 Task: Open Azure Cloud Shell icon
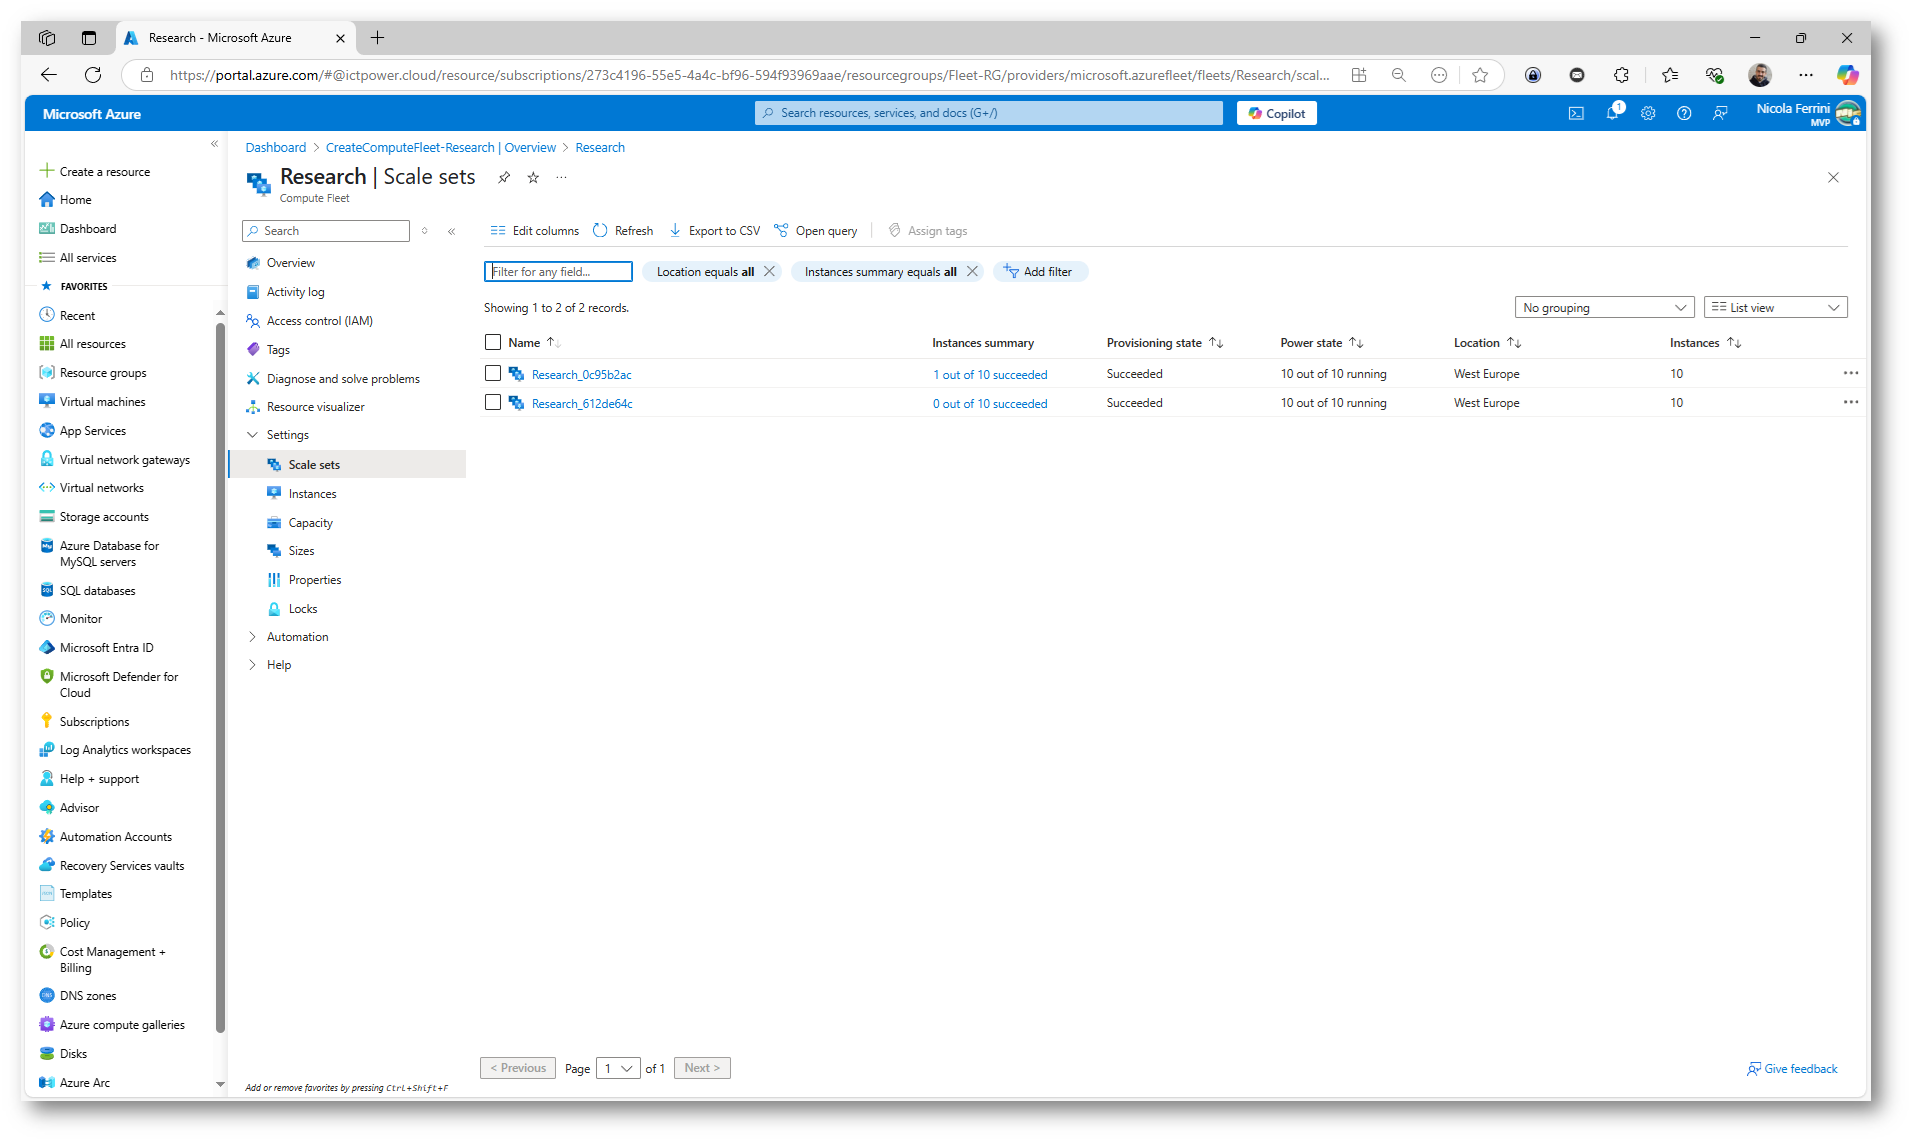click(x=1576, y=114)
